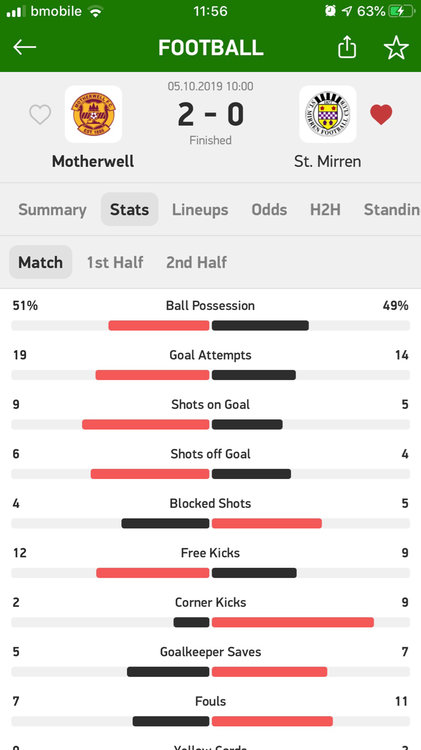The width and height of the screenshot is (421, 750).
Task: Tap the back arrow icon
Action: [x=24, y=47]
